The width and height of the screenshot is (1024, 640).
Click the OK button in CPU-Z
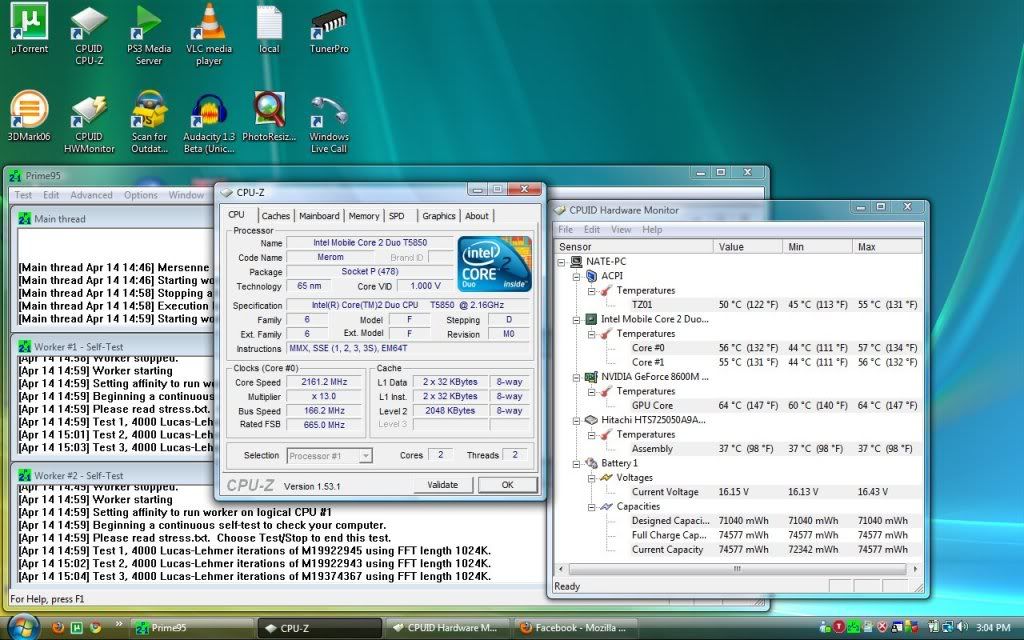coord(507,485)
